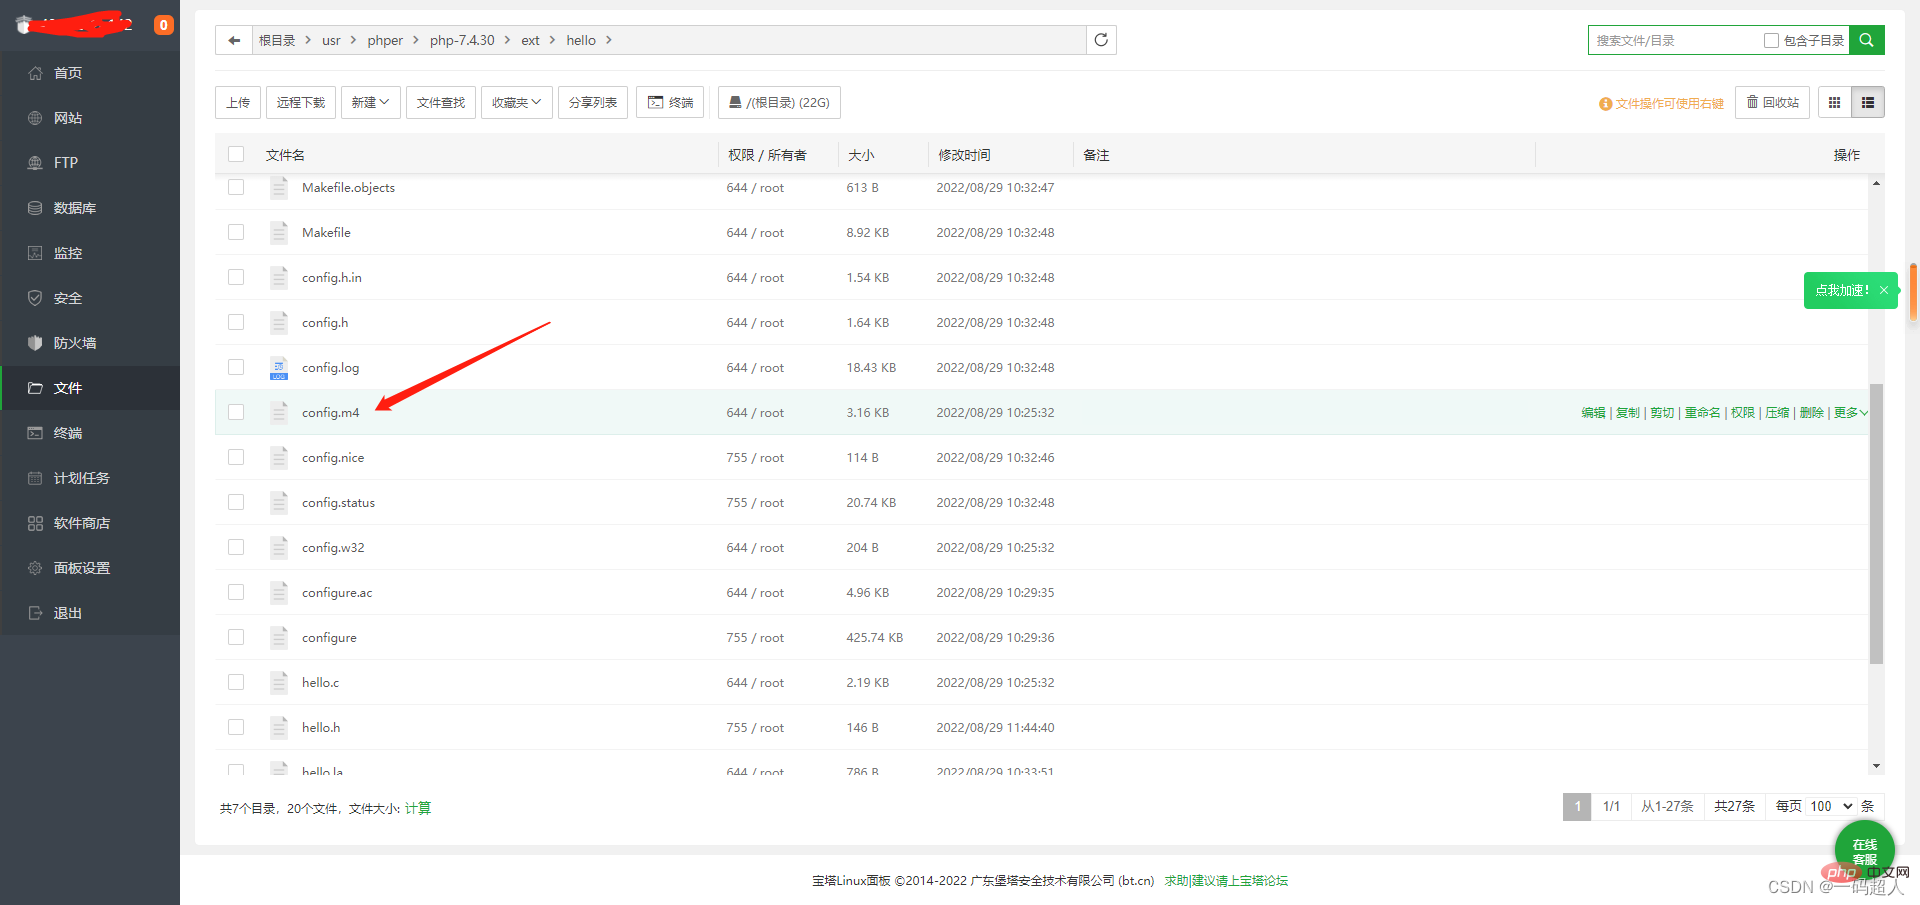Open the 终端 terminal toolbar button
Viewport: 1920px width, 905px height.
(x=670, y=102)
